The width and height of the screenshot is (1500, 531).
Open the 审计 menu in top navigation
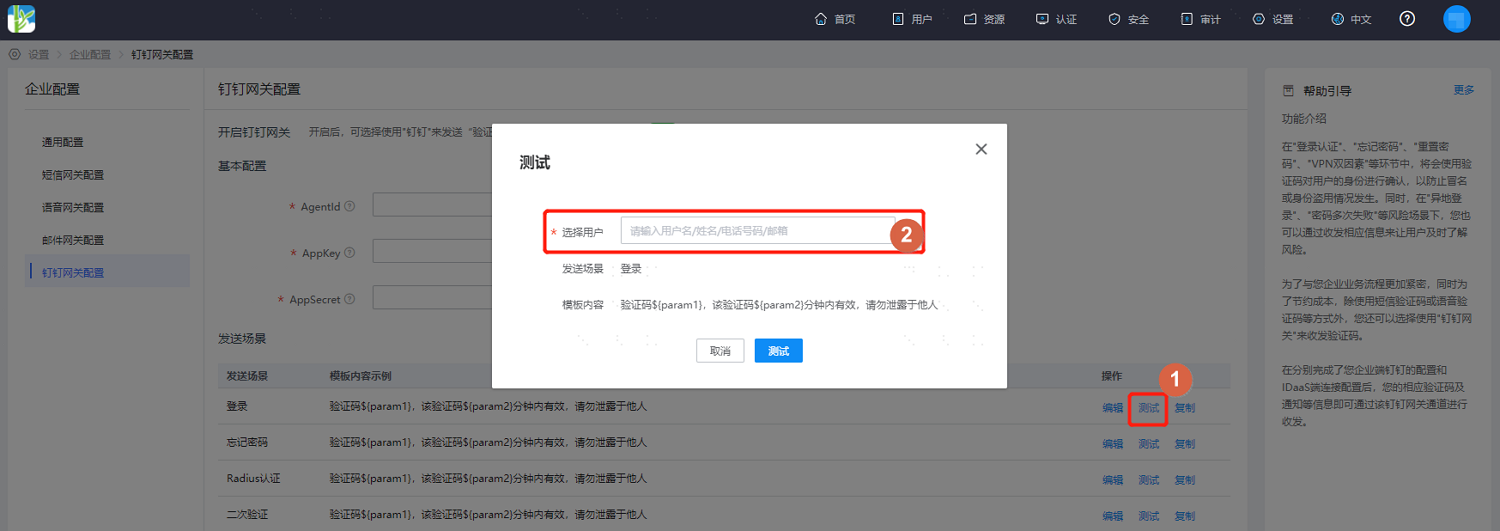click(x=1201, y=19)
